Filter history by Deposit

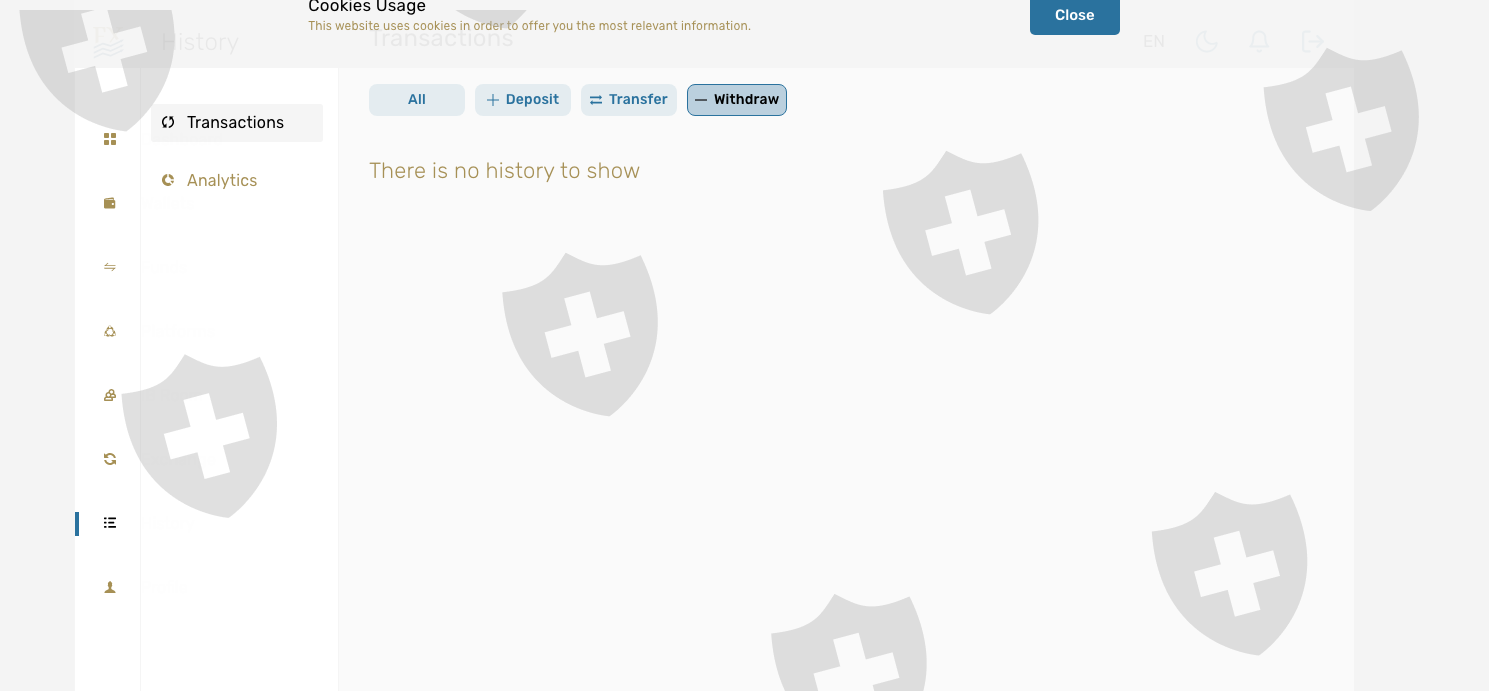(523, 100)
